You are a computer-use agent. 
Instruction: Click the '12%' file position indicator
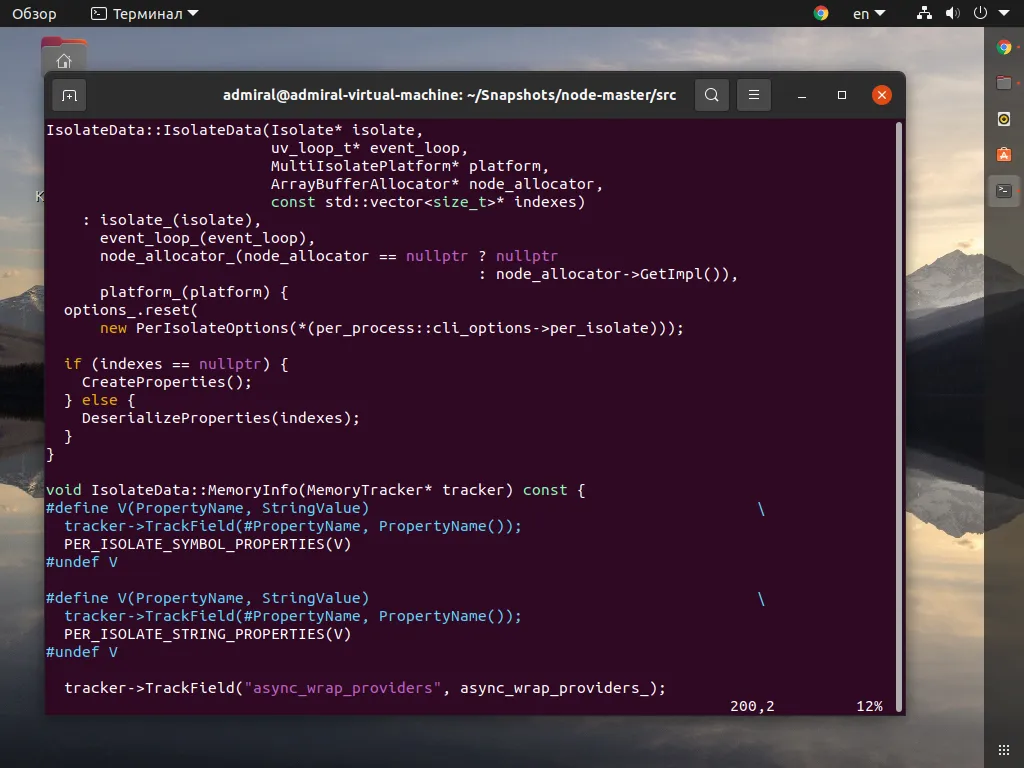869,706
